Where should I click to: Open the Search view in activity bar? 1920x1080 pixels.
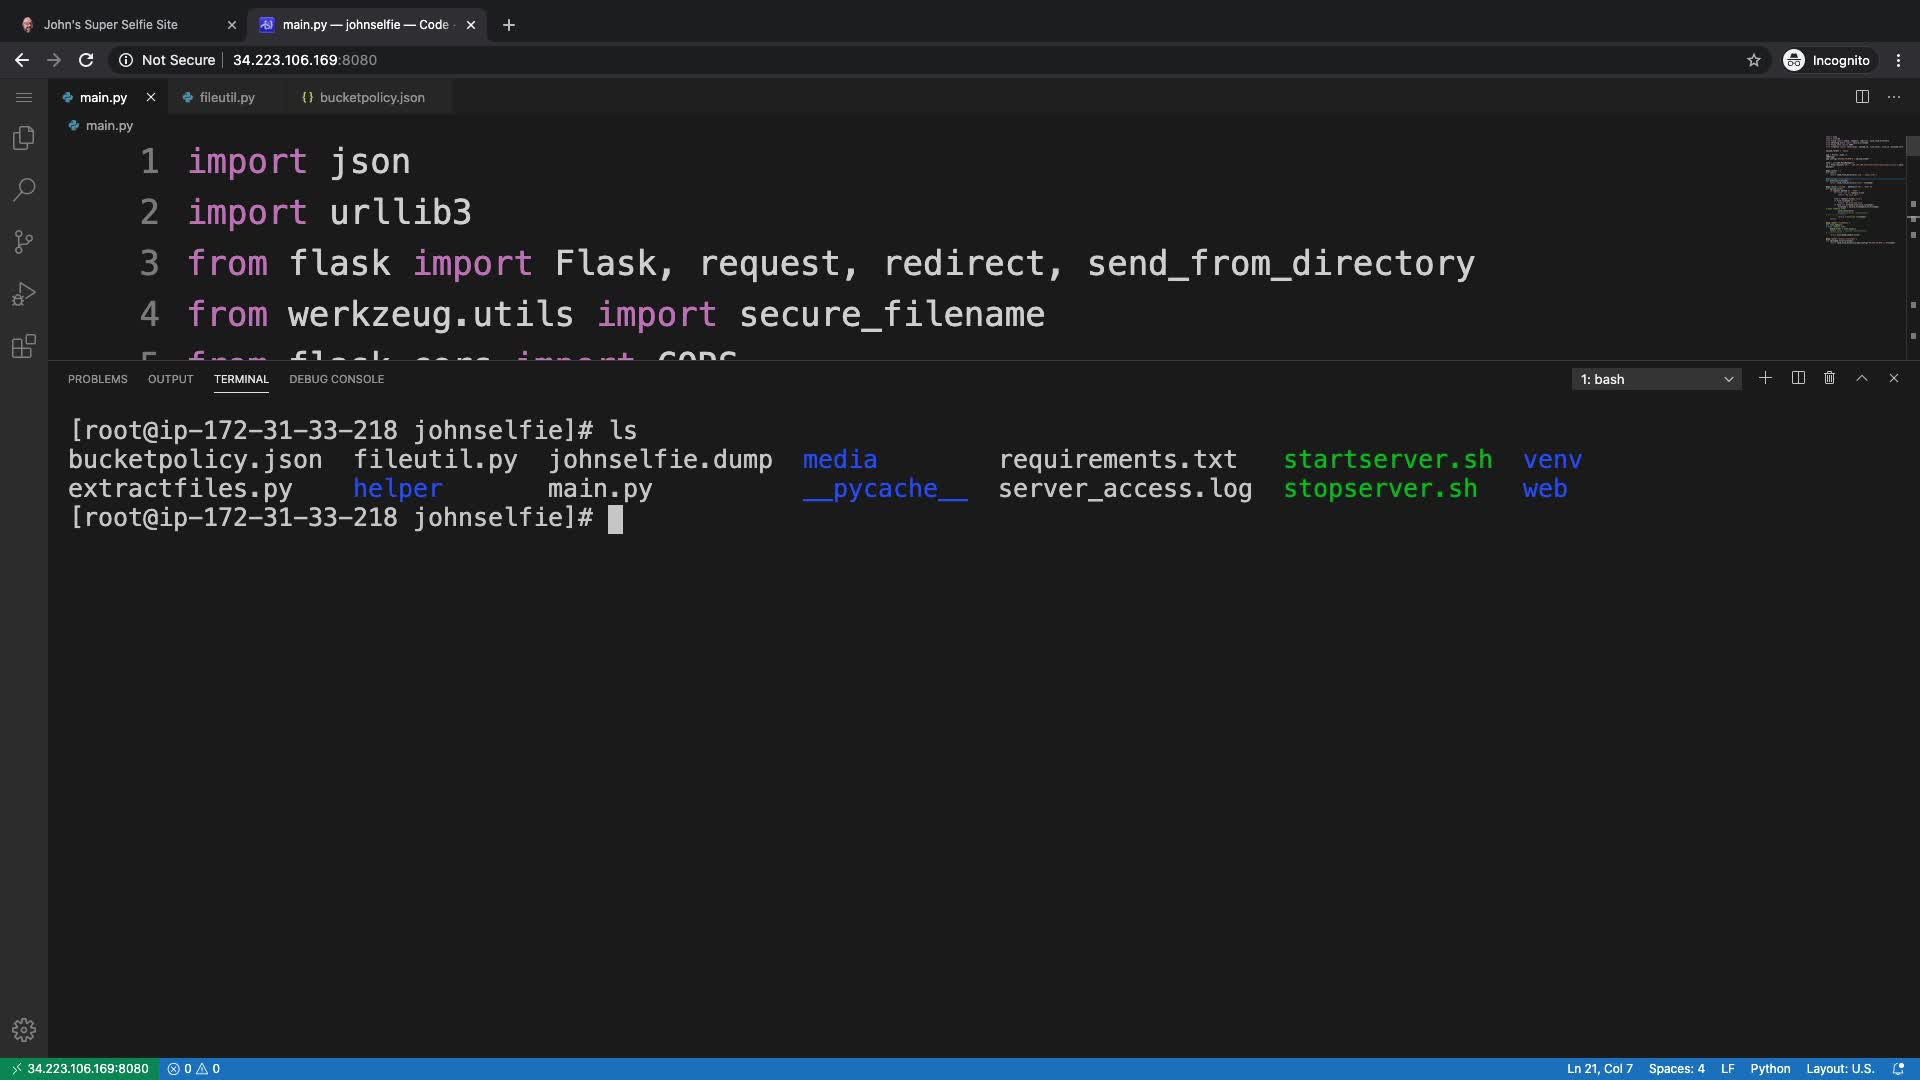(24, 190)
